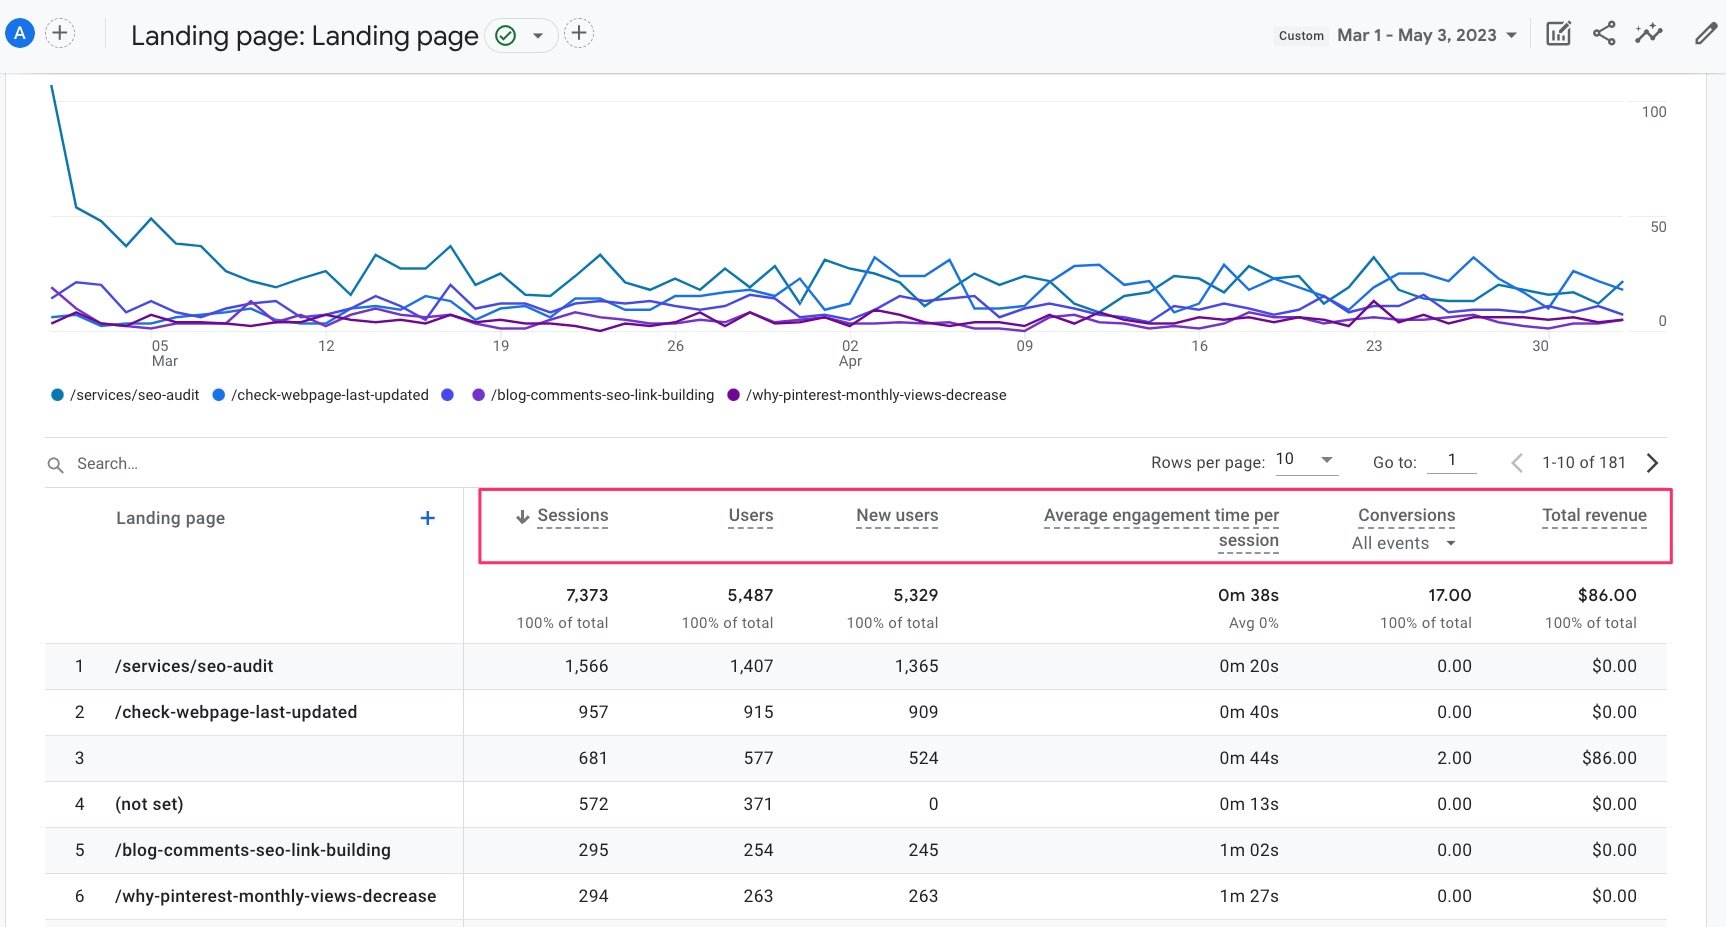Go to the next results page arrow
This screenshot has height=927, width=1726.
point(1652,462)
